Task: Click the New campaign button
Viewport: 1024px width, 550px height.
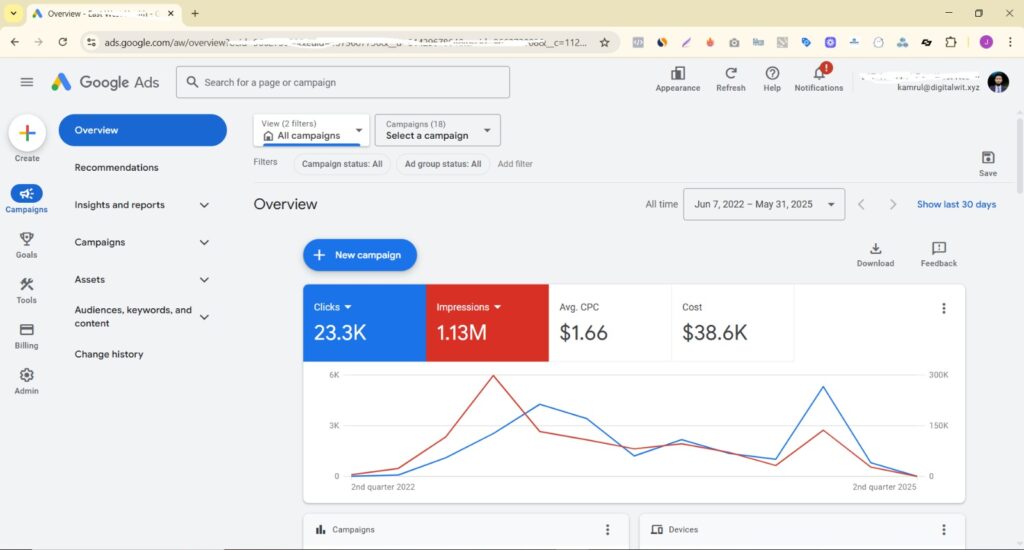Action: [x=360, y=255]
